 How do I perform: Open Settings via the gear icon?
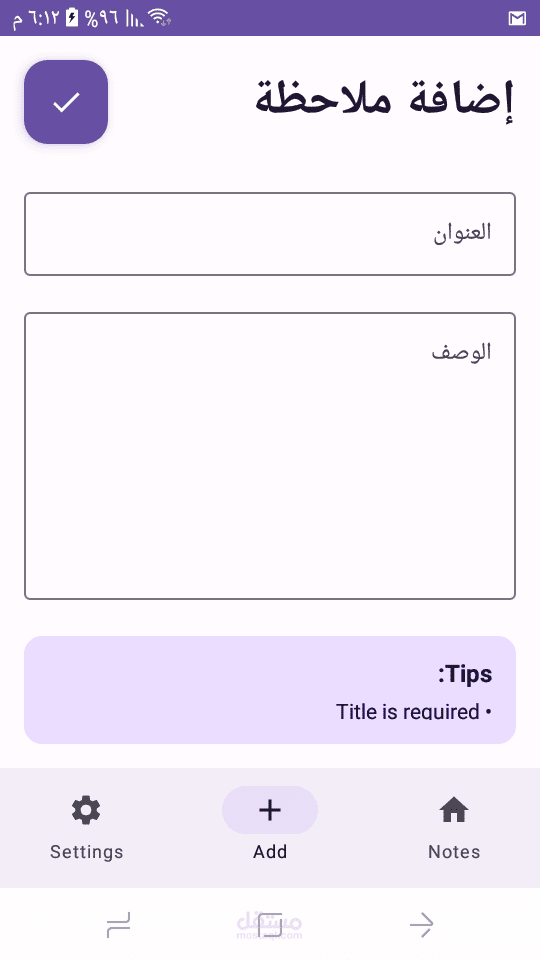coord(86,810)
